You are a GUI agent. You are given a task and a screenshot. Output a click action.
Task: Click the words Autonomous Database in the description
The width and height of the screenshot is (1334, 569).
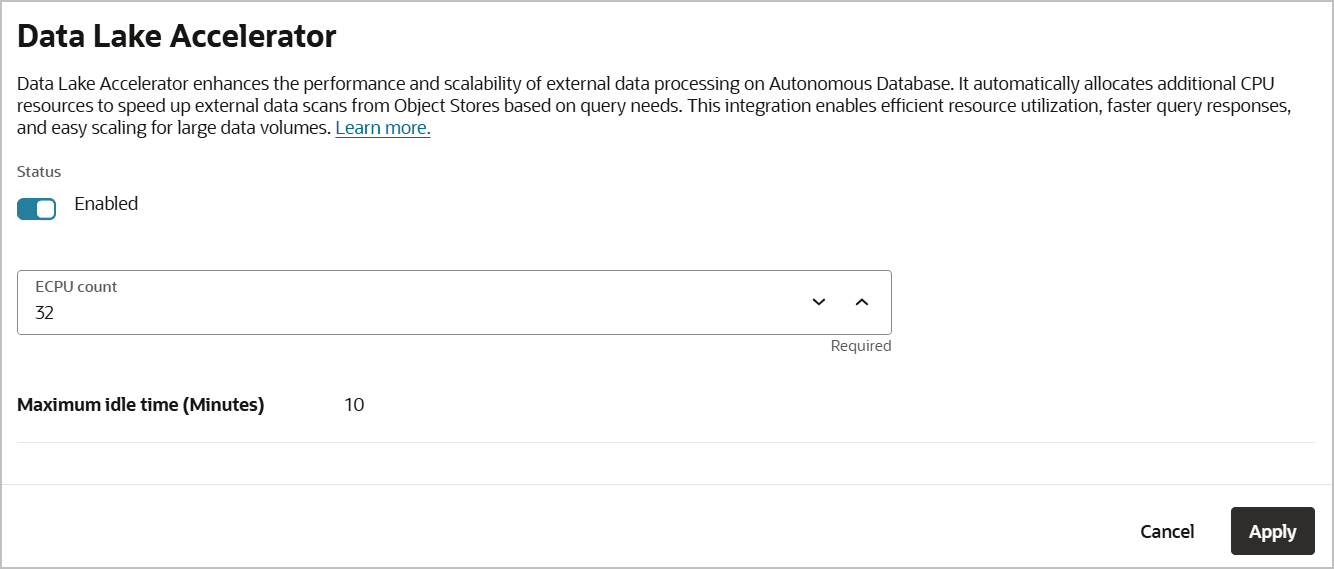[x=856, y=84]
